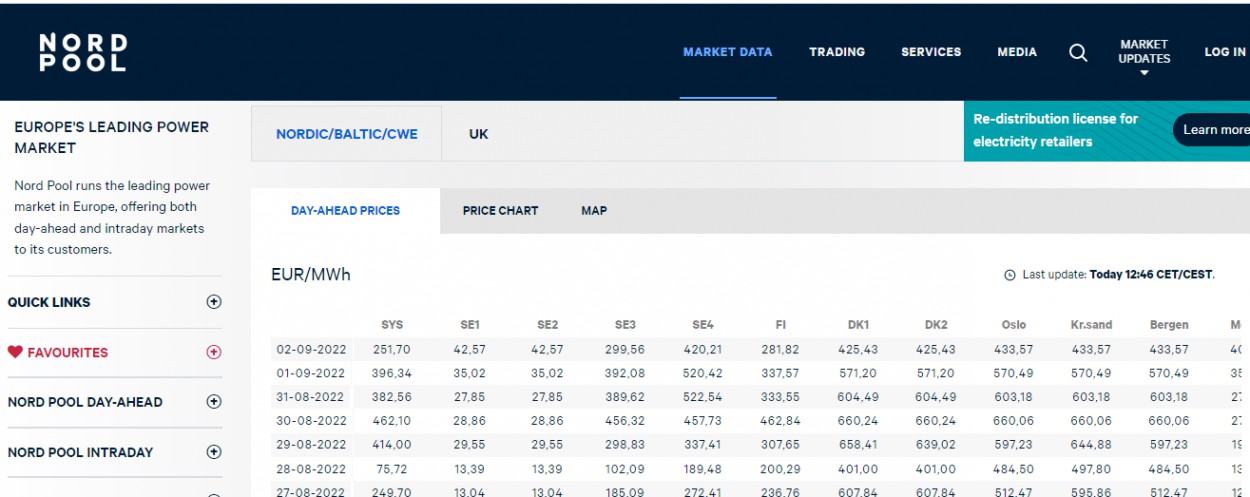Switch to the Map tab

[x=594, y=211]
